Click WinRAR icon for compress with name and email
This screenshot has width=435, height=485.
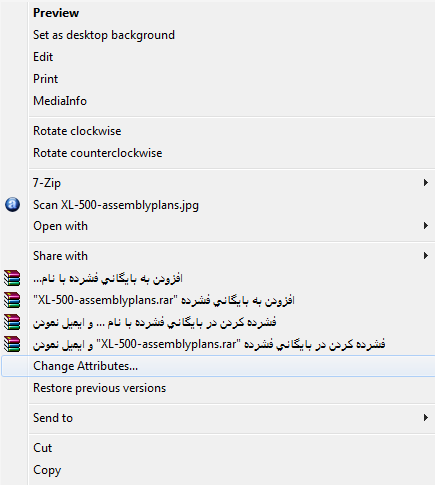click(x=12, y=322)
